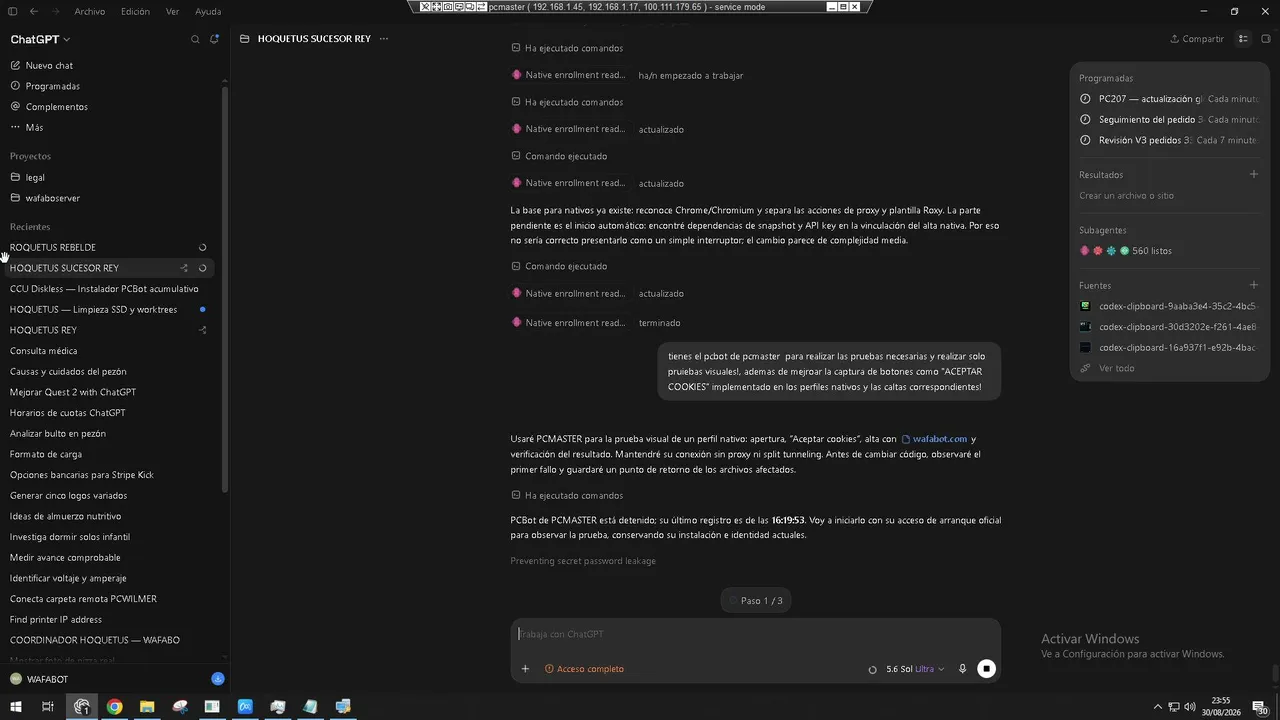The height and width of the screenshot is (720, 1280).
Task: Open Revisión V3 pedidos scheduled task
Action: tap(1169, 141)
